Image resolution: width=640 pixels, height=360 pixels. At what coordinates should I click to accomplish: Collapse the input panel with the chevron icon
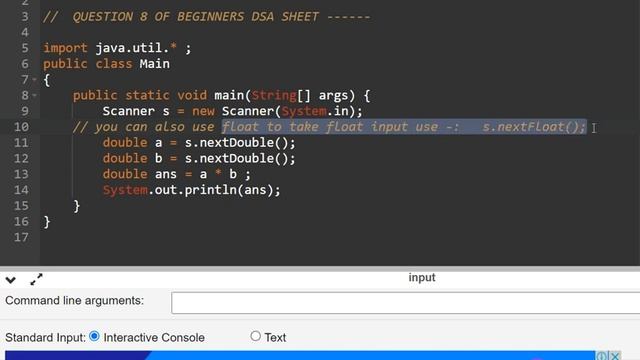pyautogui.click(x=11, y=280)
